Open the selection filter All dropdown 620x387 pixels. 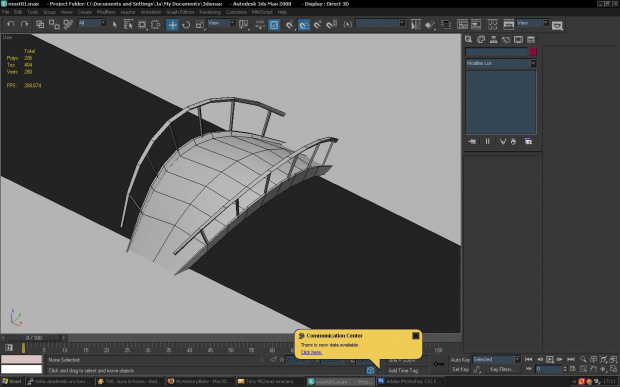click(x=92, y=23)
